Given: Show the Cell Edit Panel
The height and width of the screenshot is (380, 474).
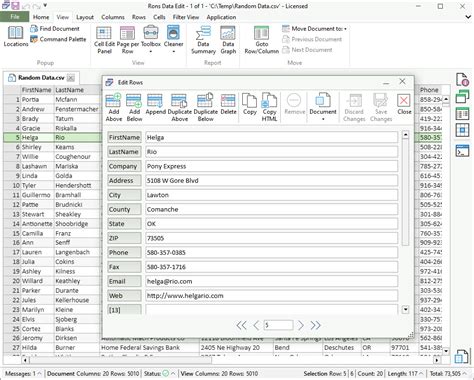Looking at the screenshot, I should [x=104, y=40].
